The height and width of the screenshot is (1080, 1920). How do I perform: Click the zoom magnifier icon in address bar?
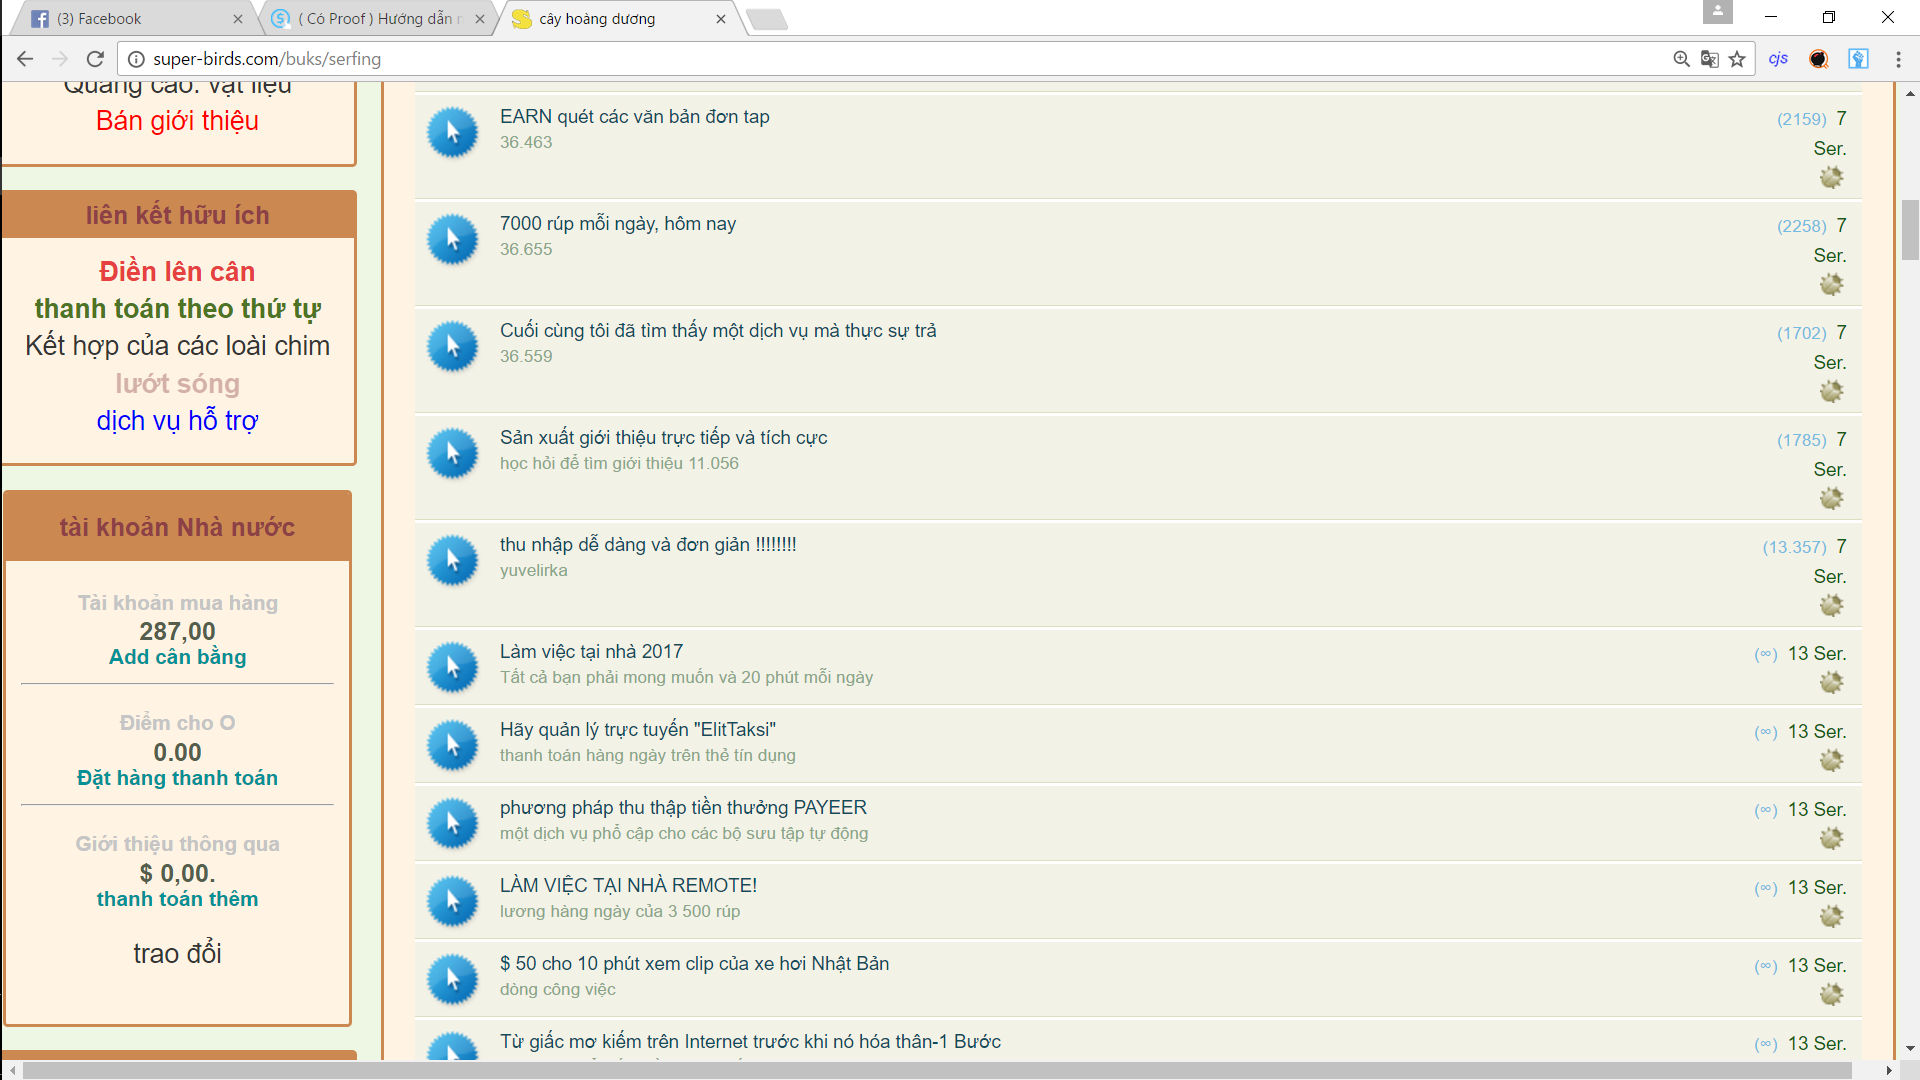click(1681, 59)
